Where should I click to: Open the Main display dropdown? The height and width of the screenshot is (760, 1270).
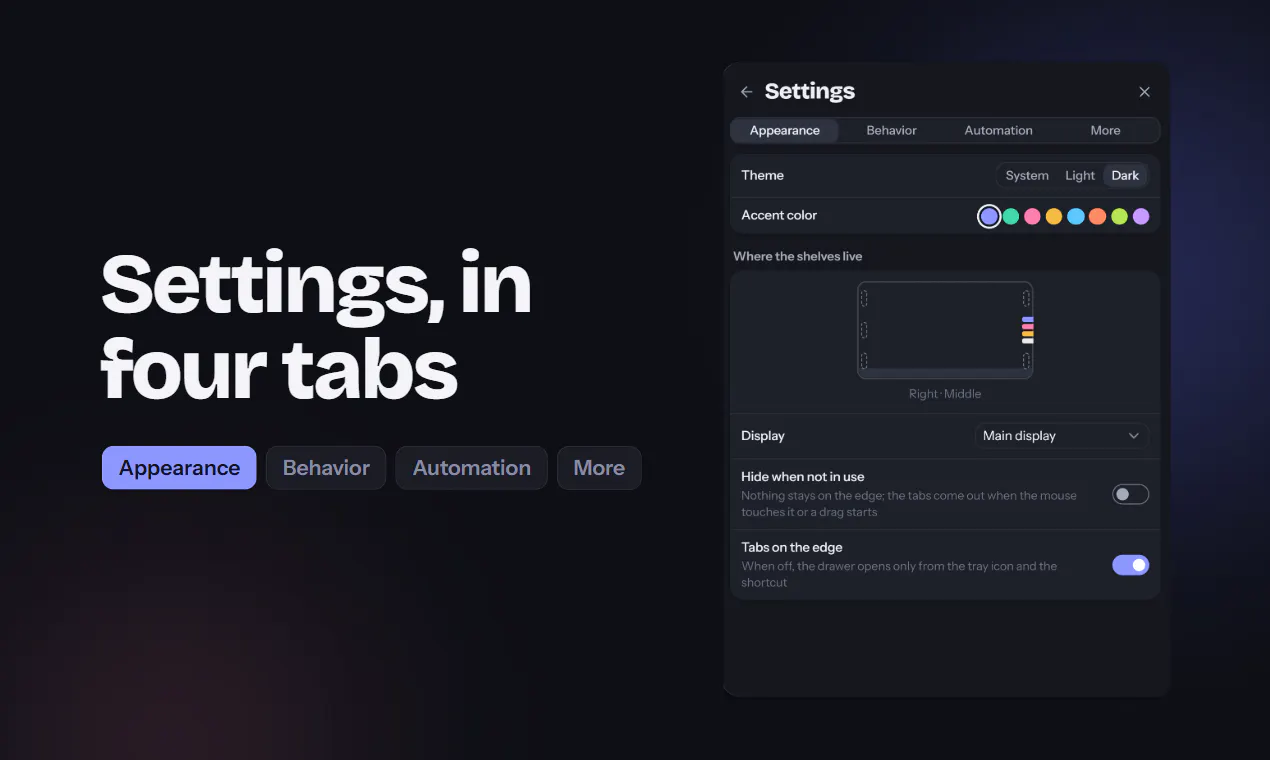tap(1061, 436)
